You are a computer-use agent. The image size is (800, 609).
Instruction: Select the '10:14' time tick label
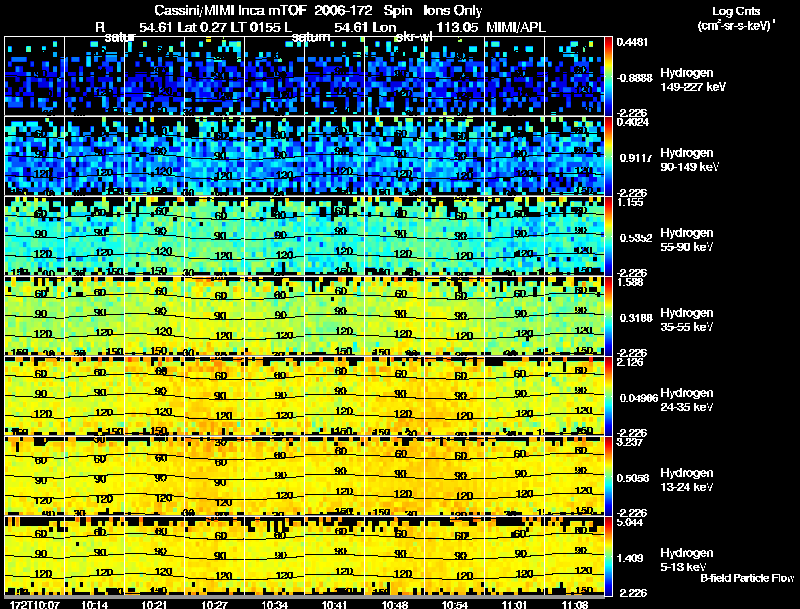[x=94, y=604]
